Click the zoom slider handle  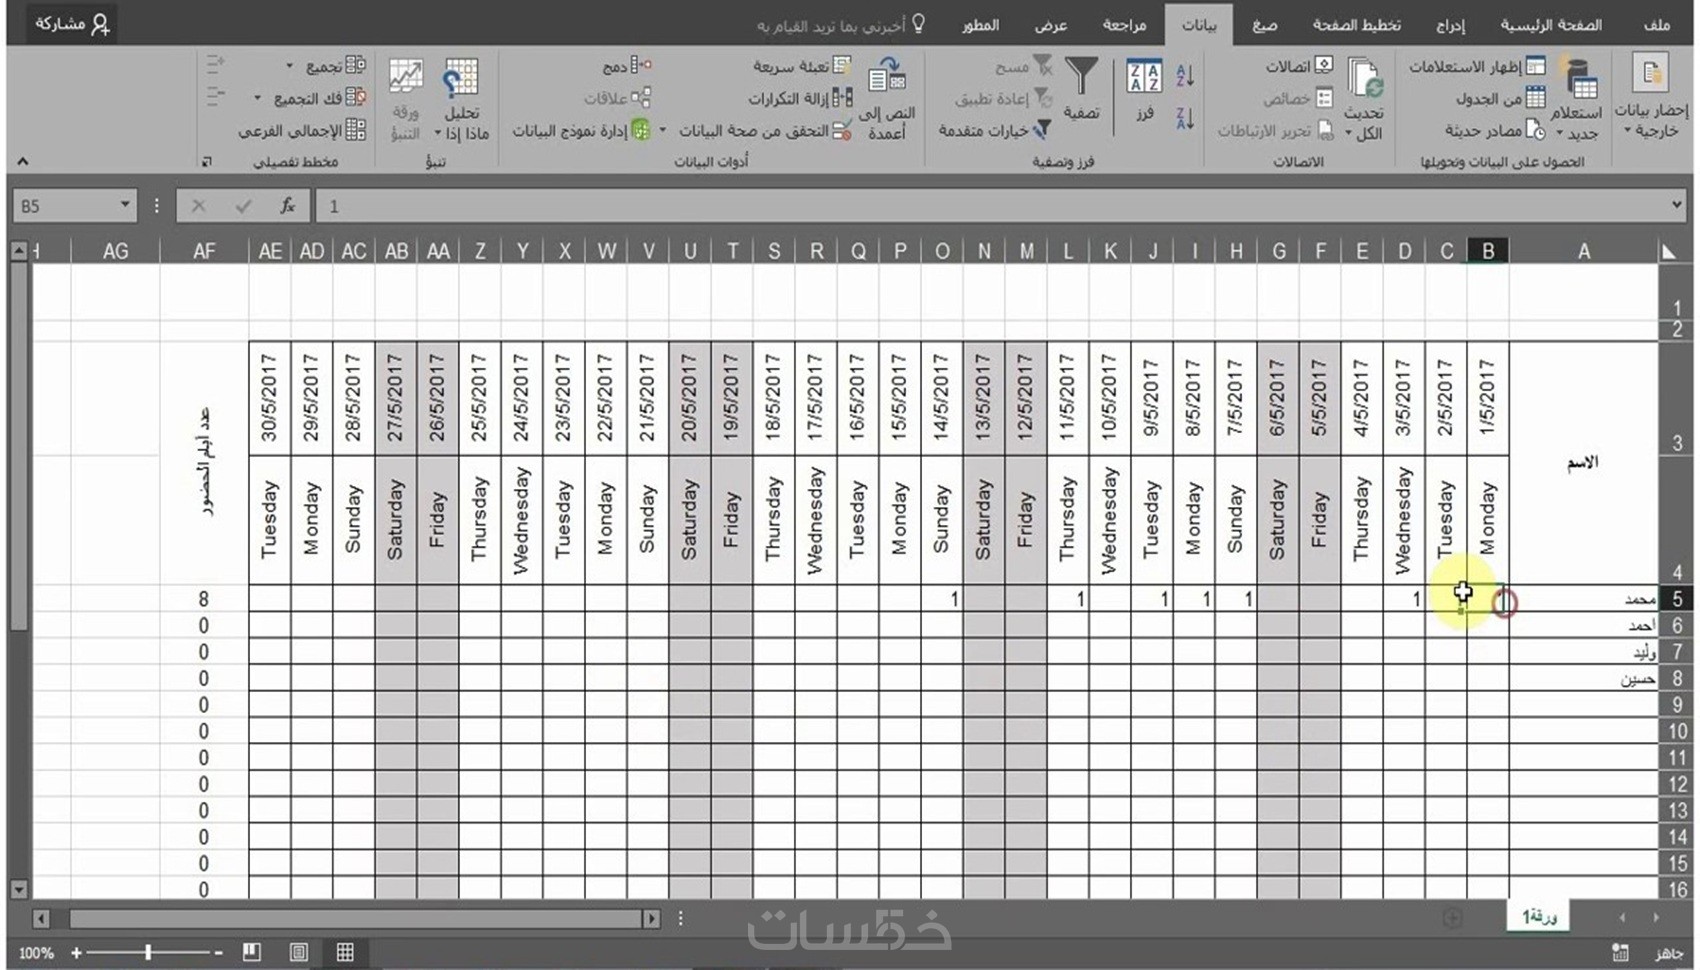148,953
